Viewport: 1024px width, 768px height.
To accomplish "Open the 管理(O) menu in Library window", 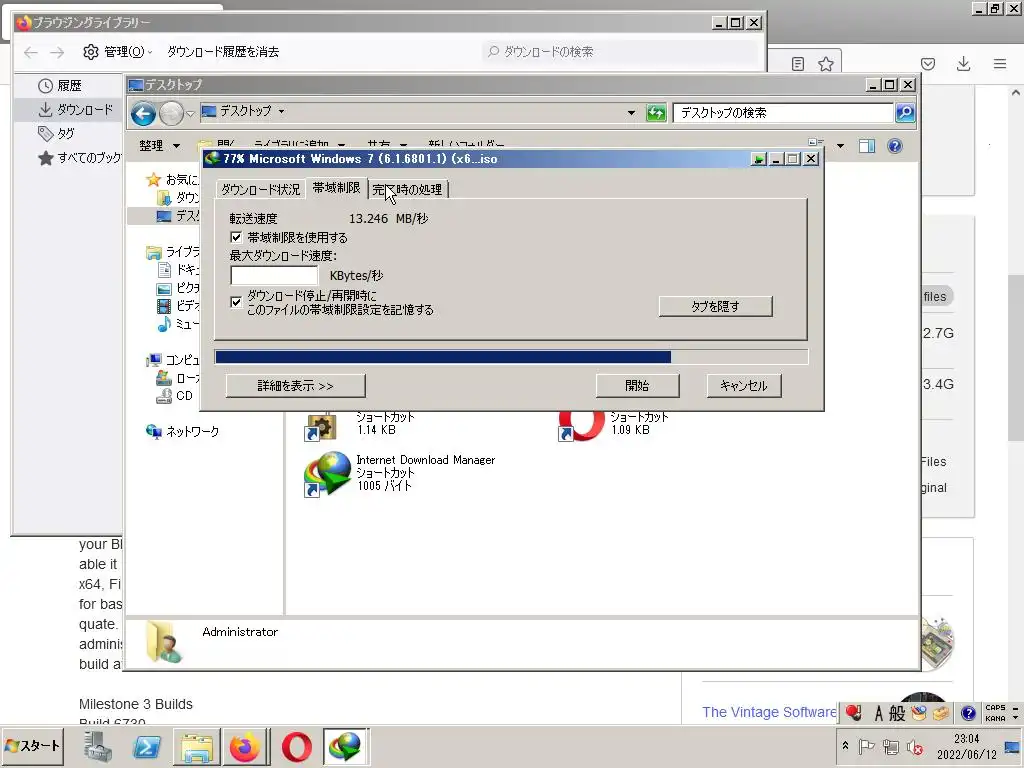I will click(118, 52).
